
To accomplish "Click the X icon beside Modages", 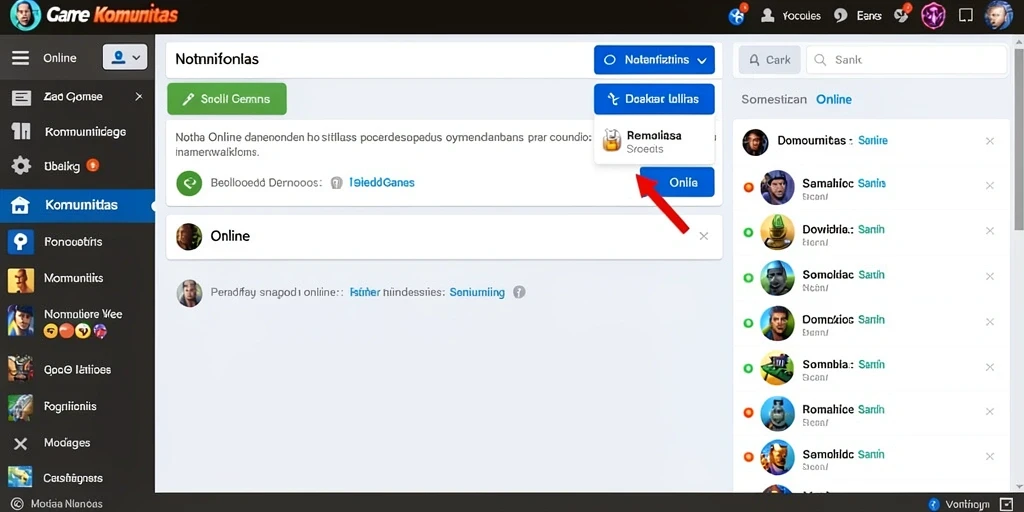I will pos(20,443).
